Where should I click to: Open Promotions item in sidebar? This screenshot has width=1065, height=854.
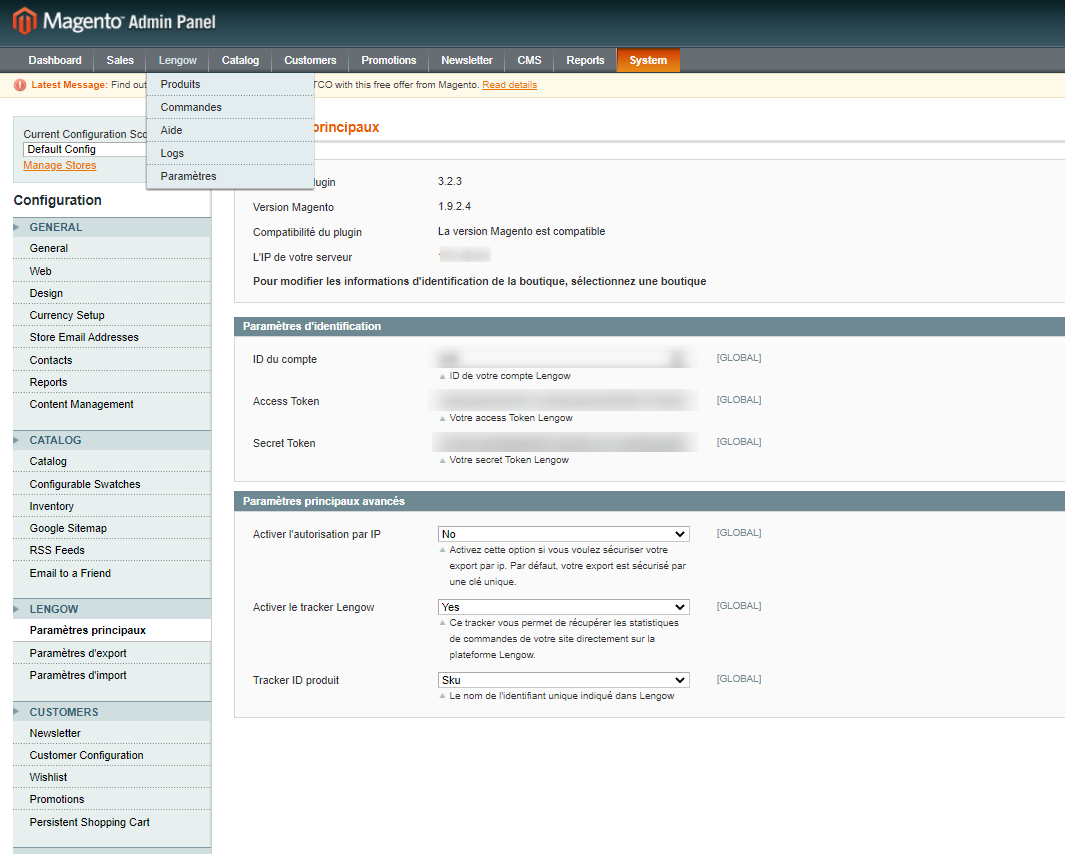coord(112,799)
